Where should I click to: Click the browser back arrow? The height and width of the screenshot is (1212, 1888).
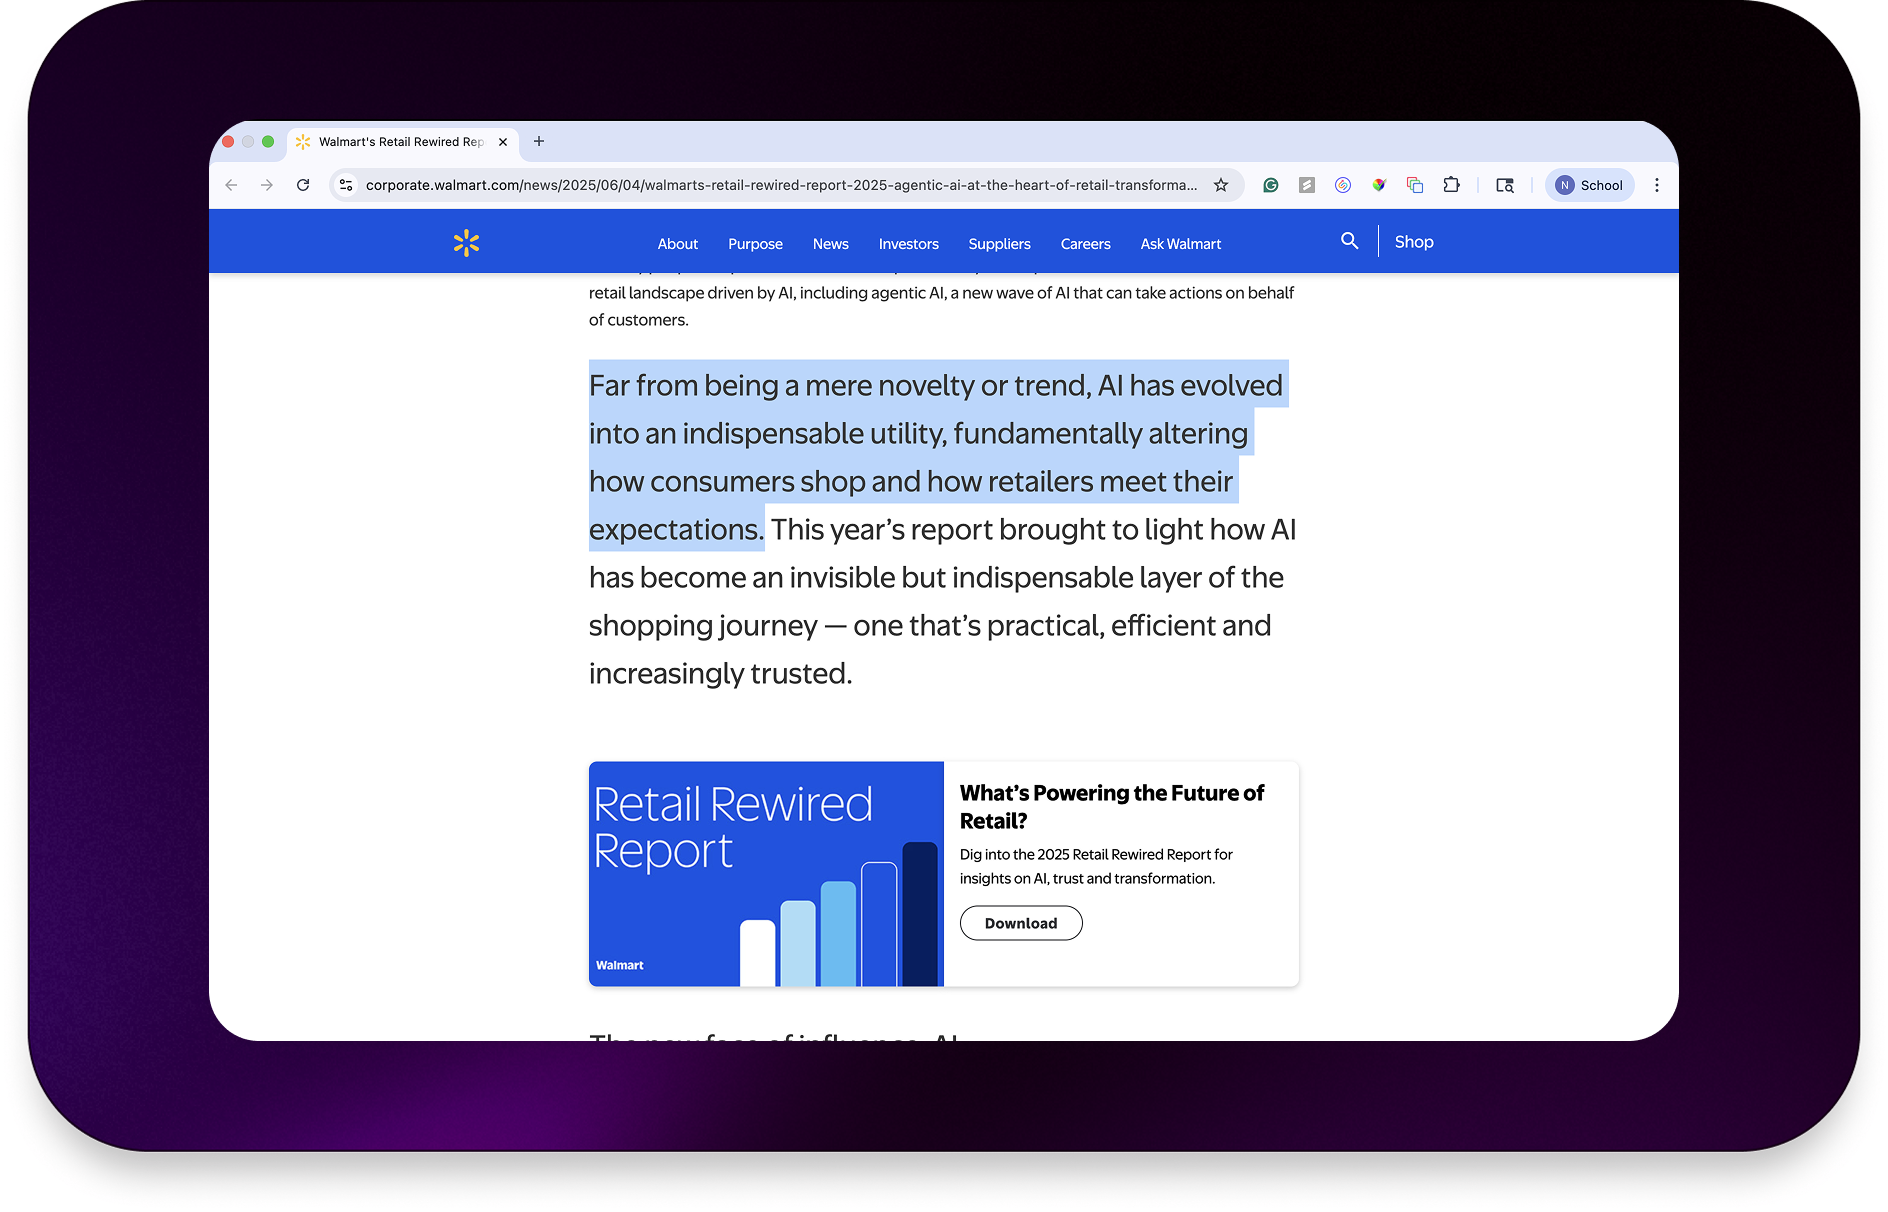[x=231, y=185]
